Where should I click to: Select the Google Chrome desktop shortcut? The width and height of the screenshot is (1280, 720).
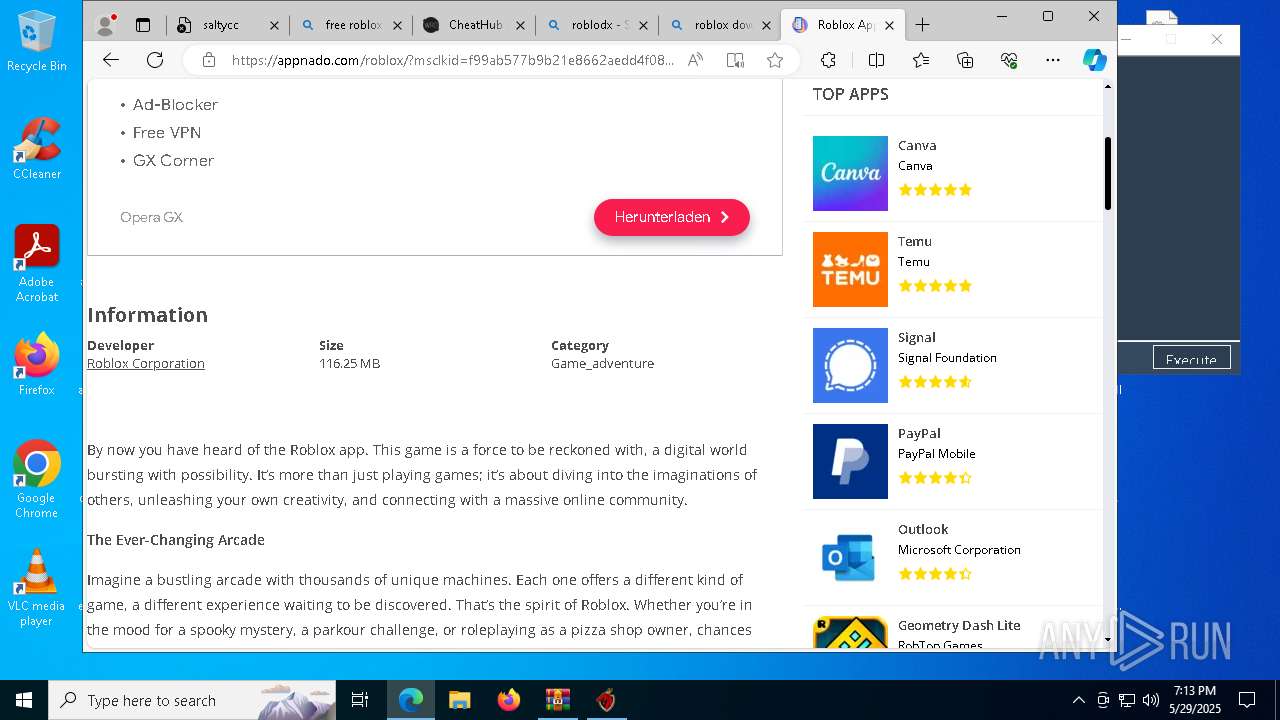[x=37, y=480]
